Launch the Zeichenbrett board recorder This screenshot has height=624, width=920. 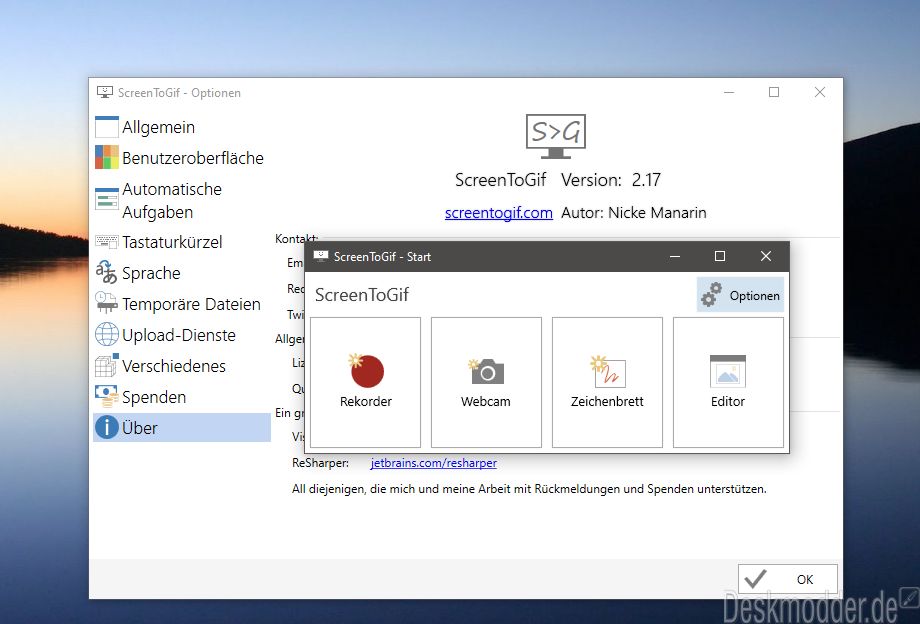607,382
